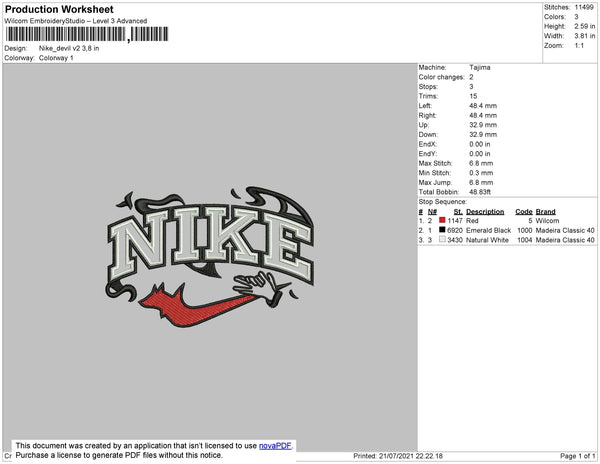This screenshot has height=464, width=600.
Task: Click the Trims value 15
Action: coord(473,96)
